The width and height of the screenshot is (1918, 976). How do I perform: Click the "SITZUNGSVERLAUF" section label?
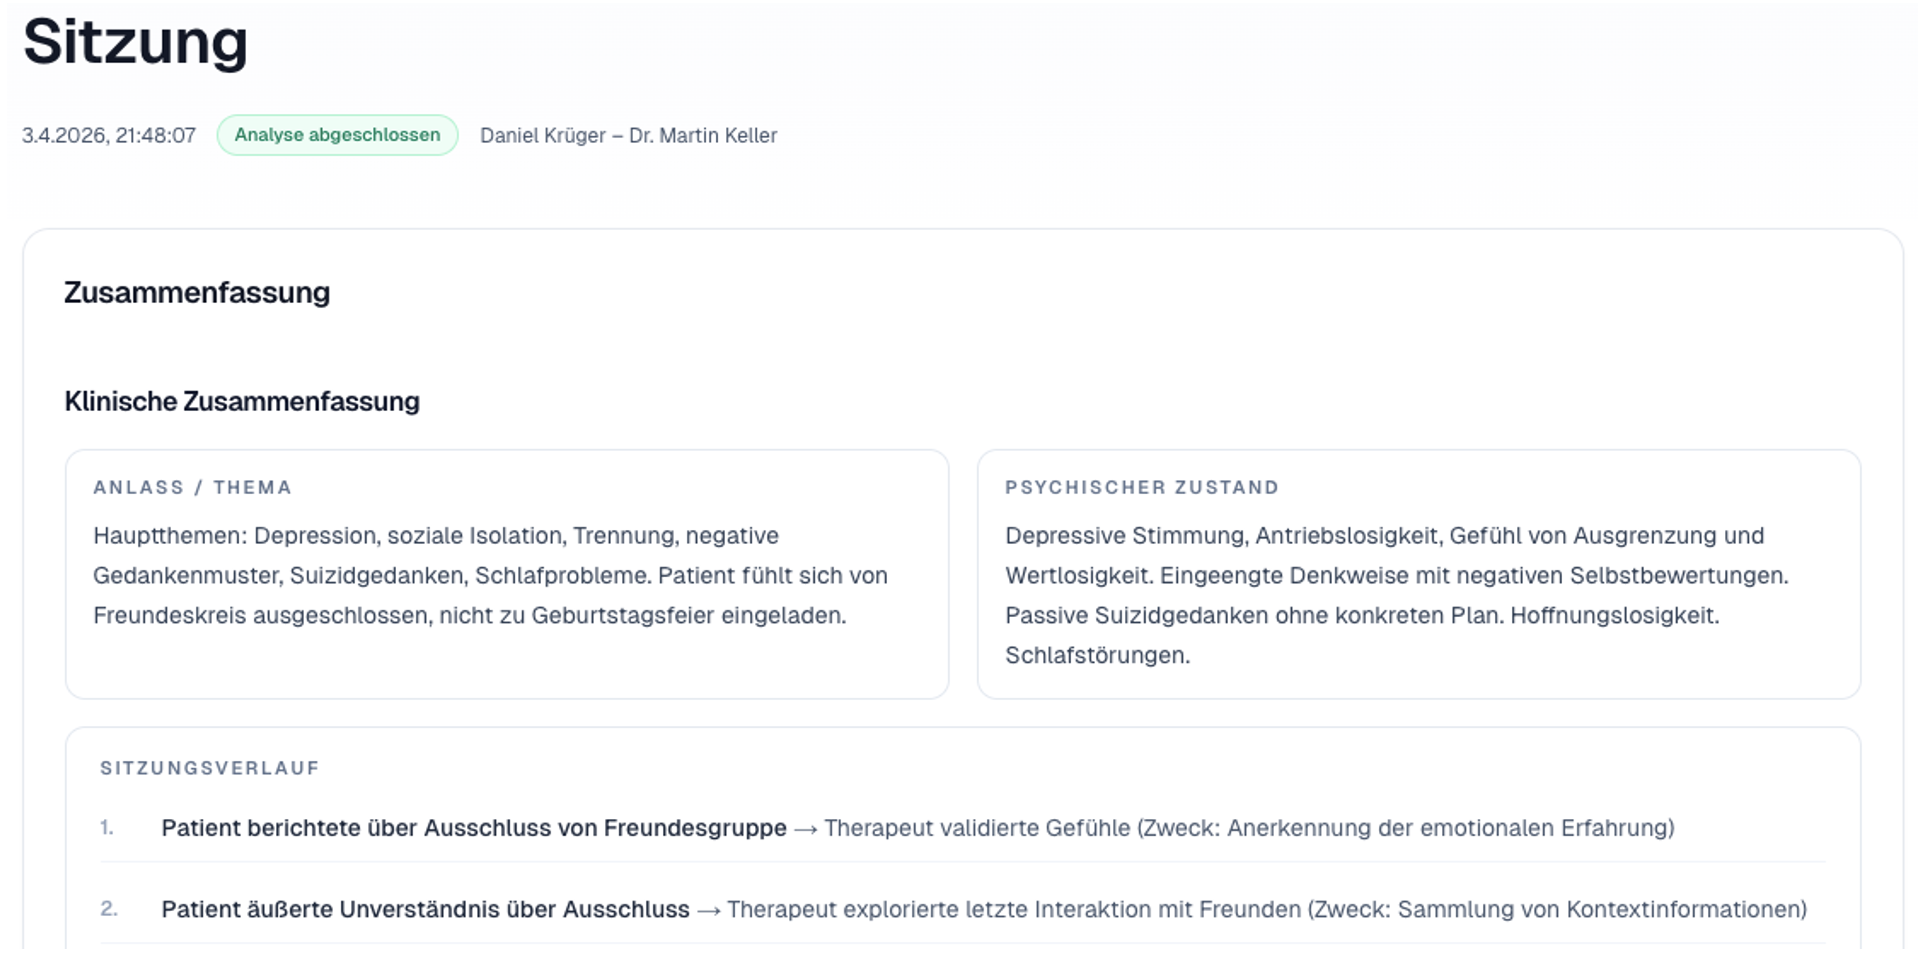(210, 769)
